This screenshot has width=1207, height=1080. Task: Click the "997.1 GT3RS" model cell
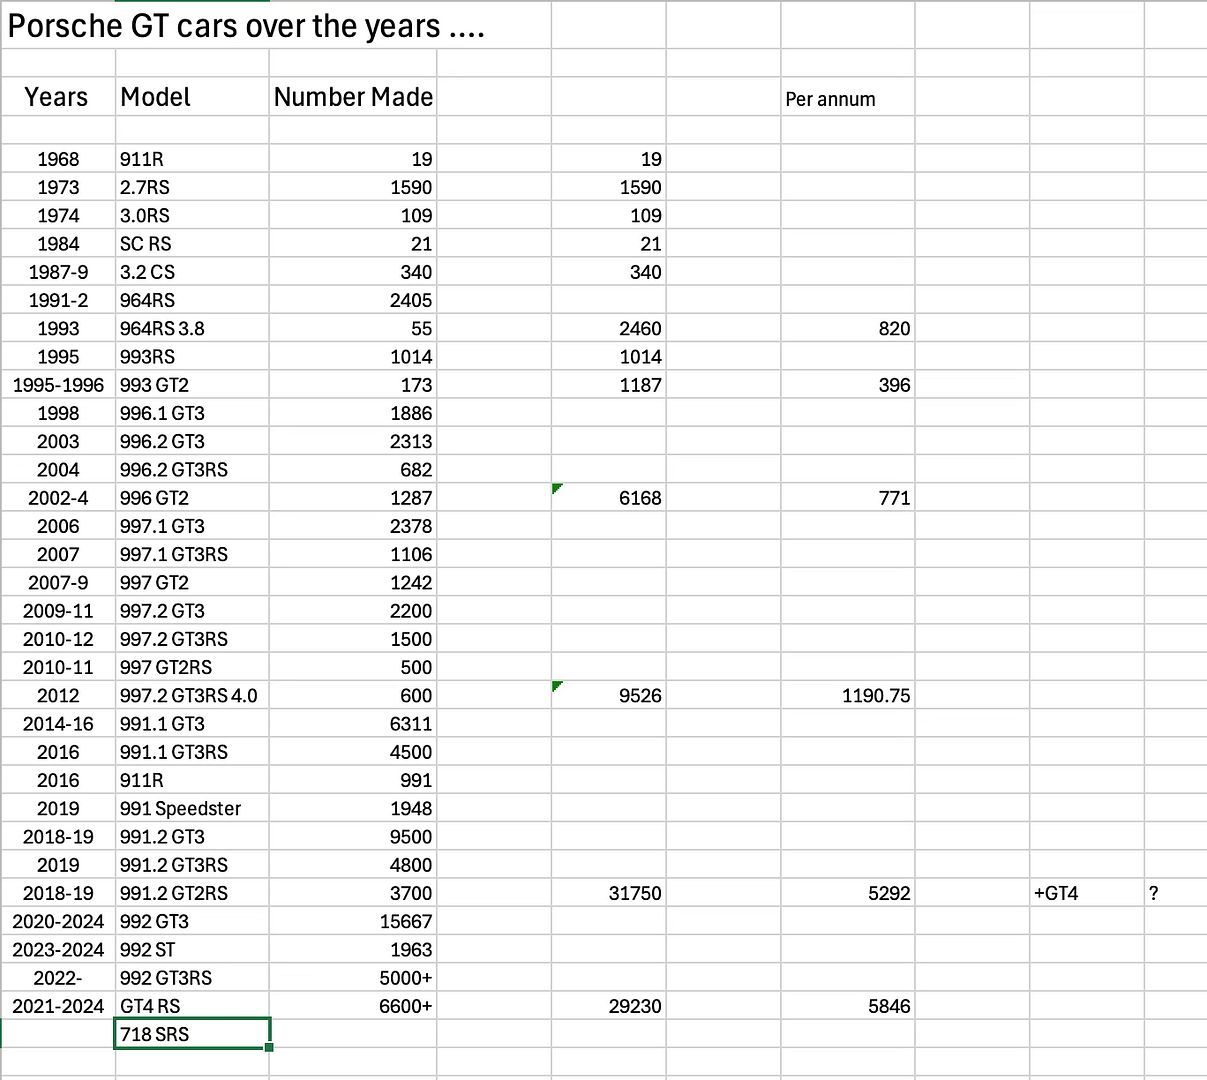coord(192,554)
